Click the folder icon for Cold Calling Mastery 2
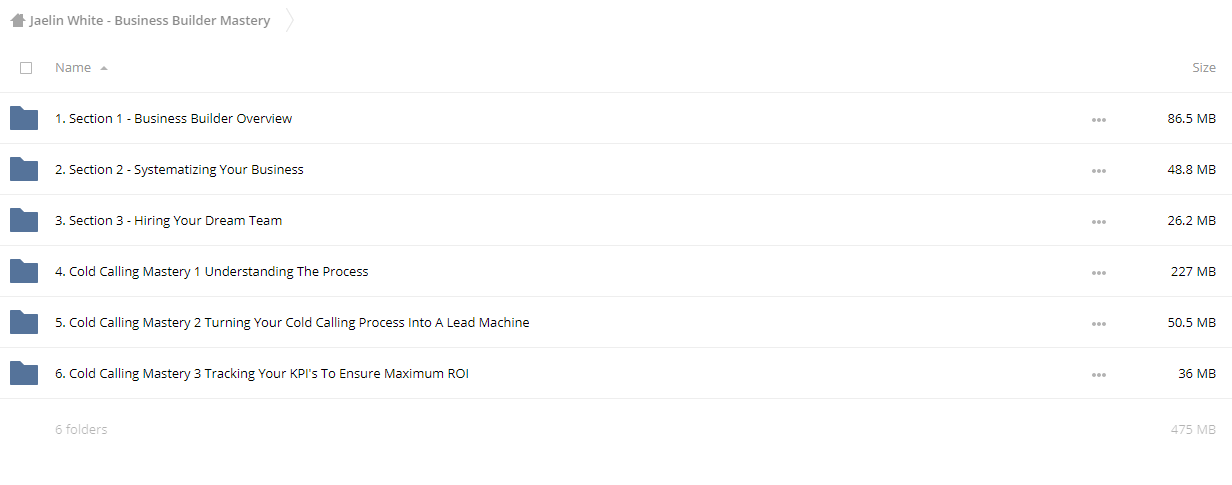 [24, 322]
